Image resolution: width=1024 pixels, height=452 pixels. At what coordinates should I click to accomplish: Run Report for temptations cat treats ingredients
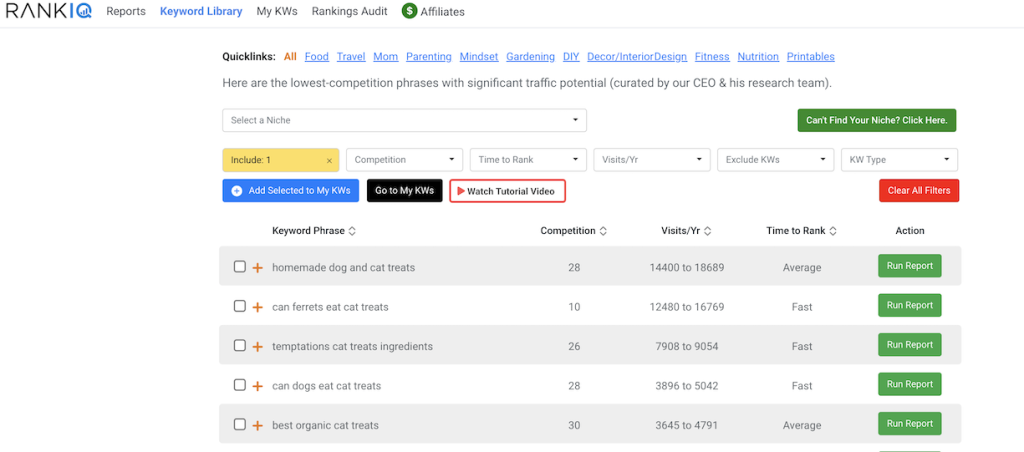[910, 345]
